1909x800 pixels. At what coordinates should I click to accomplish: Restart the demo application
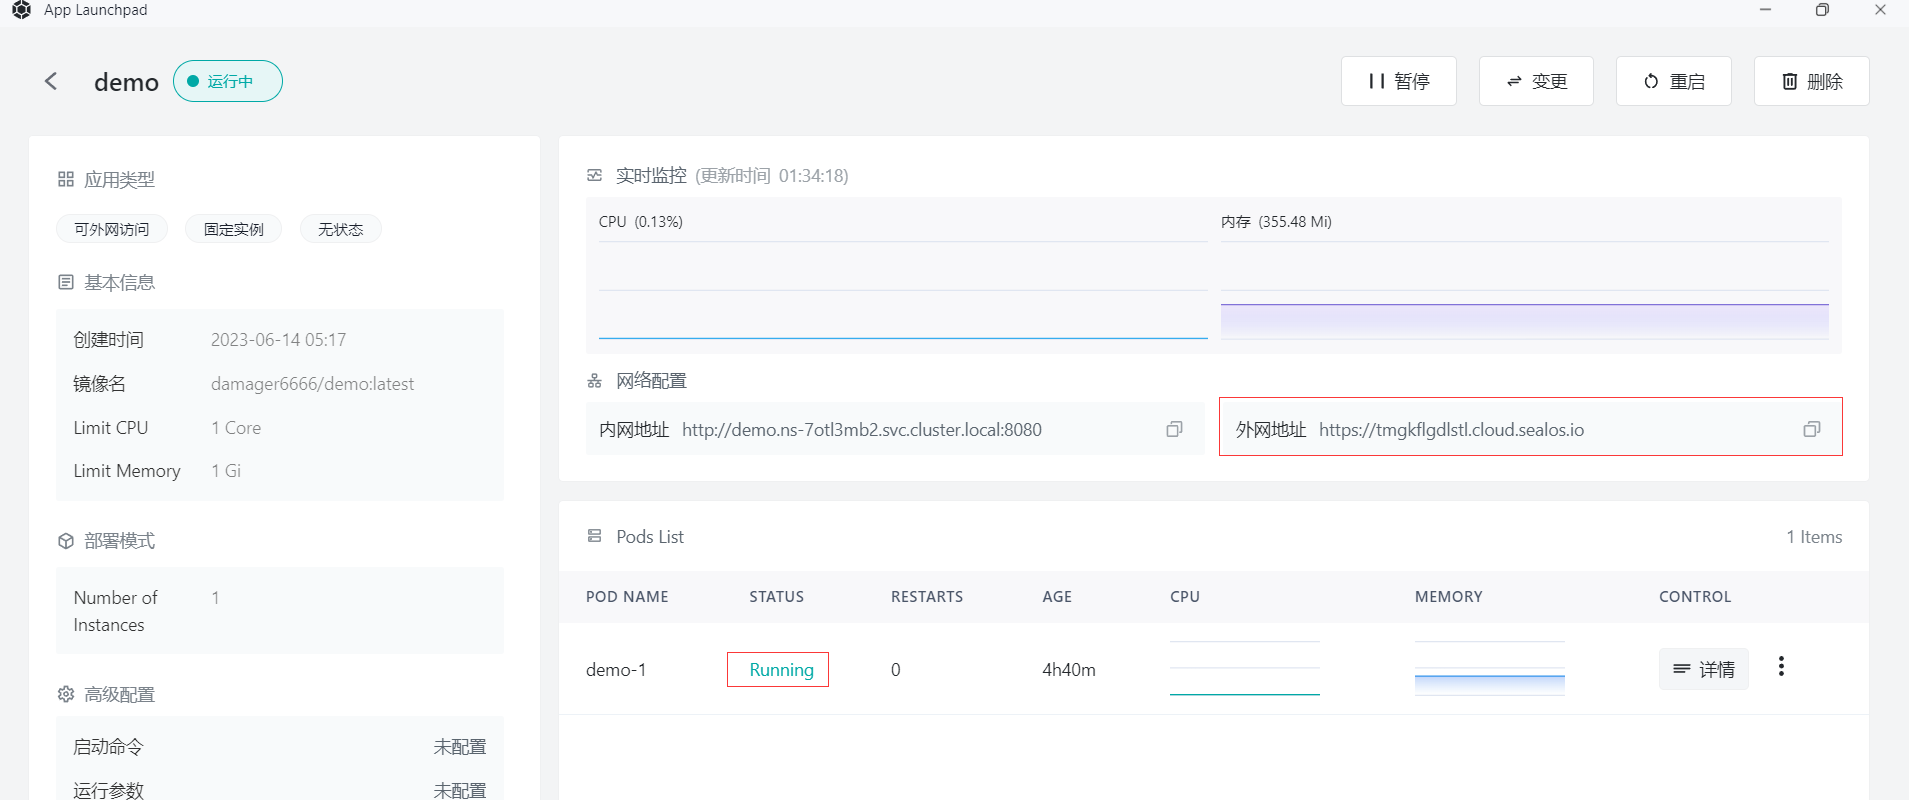1673,81
